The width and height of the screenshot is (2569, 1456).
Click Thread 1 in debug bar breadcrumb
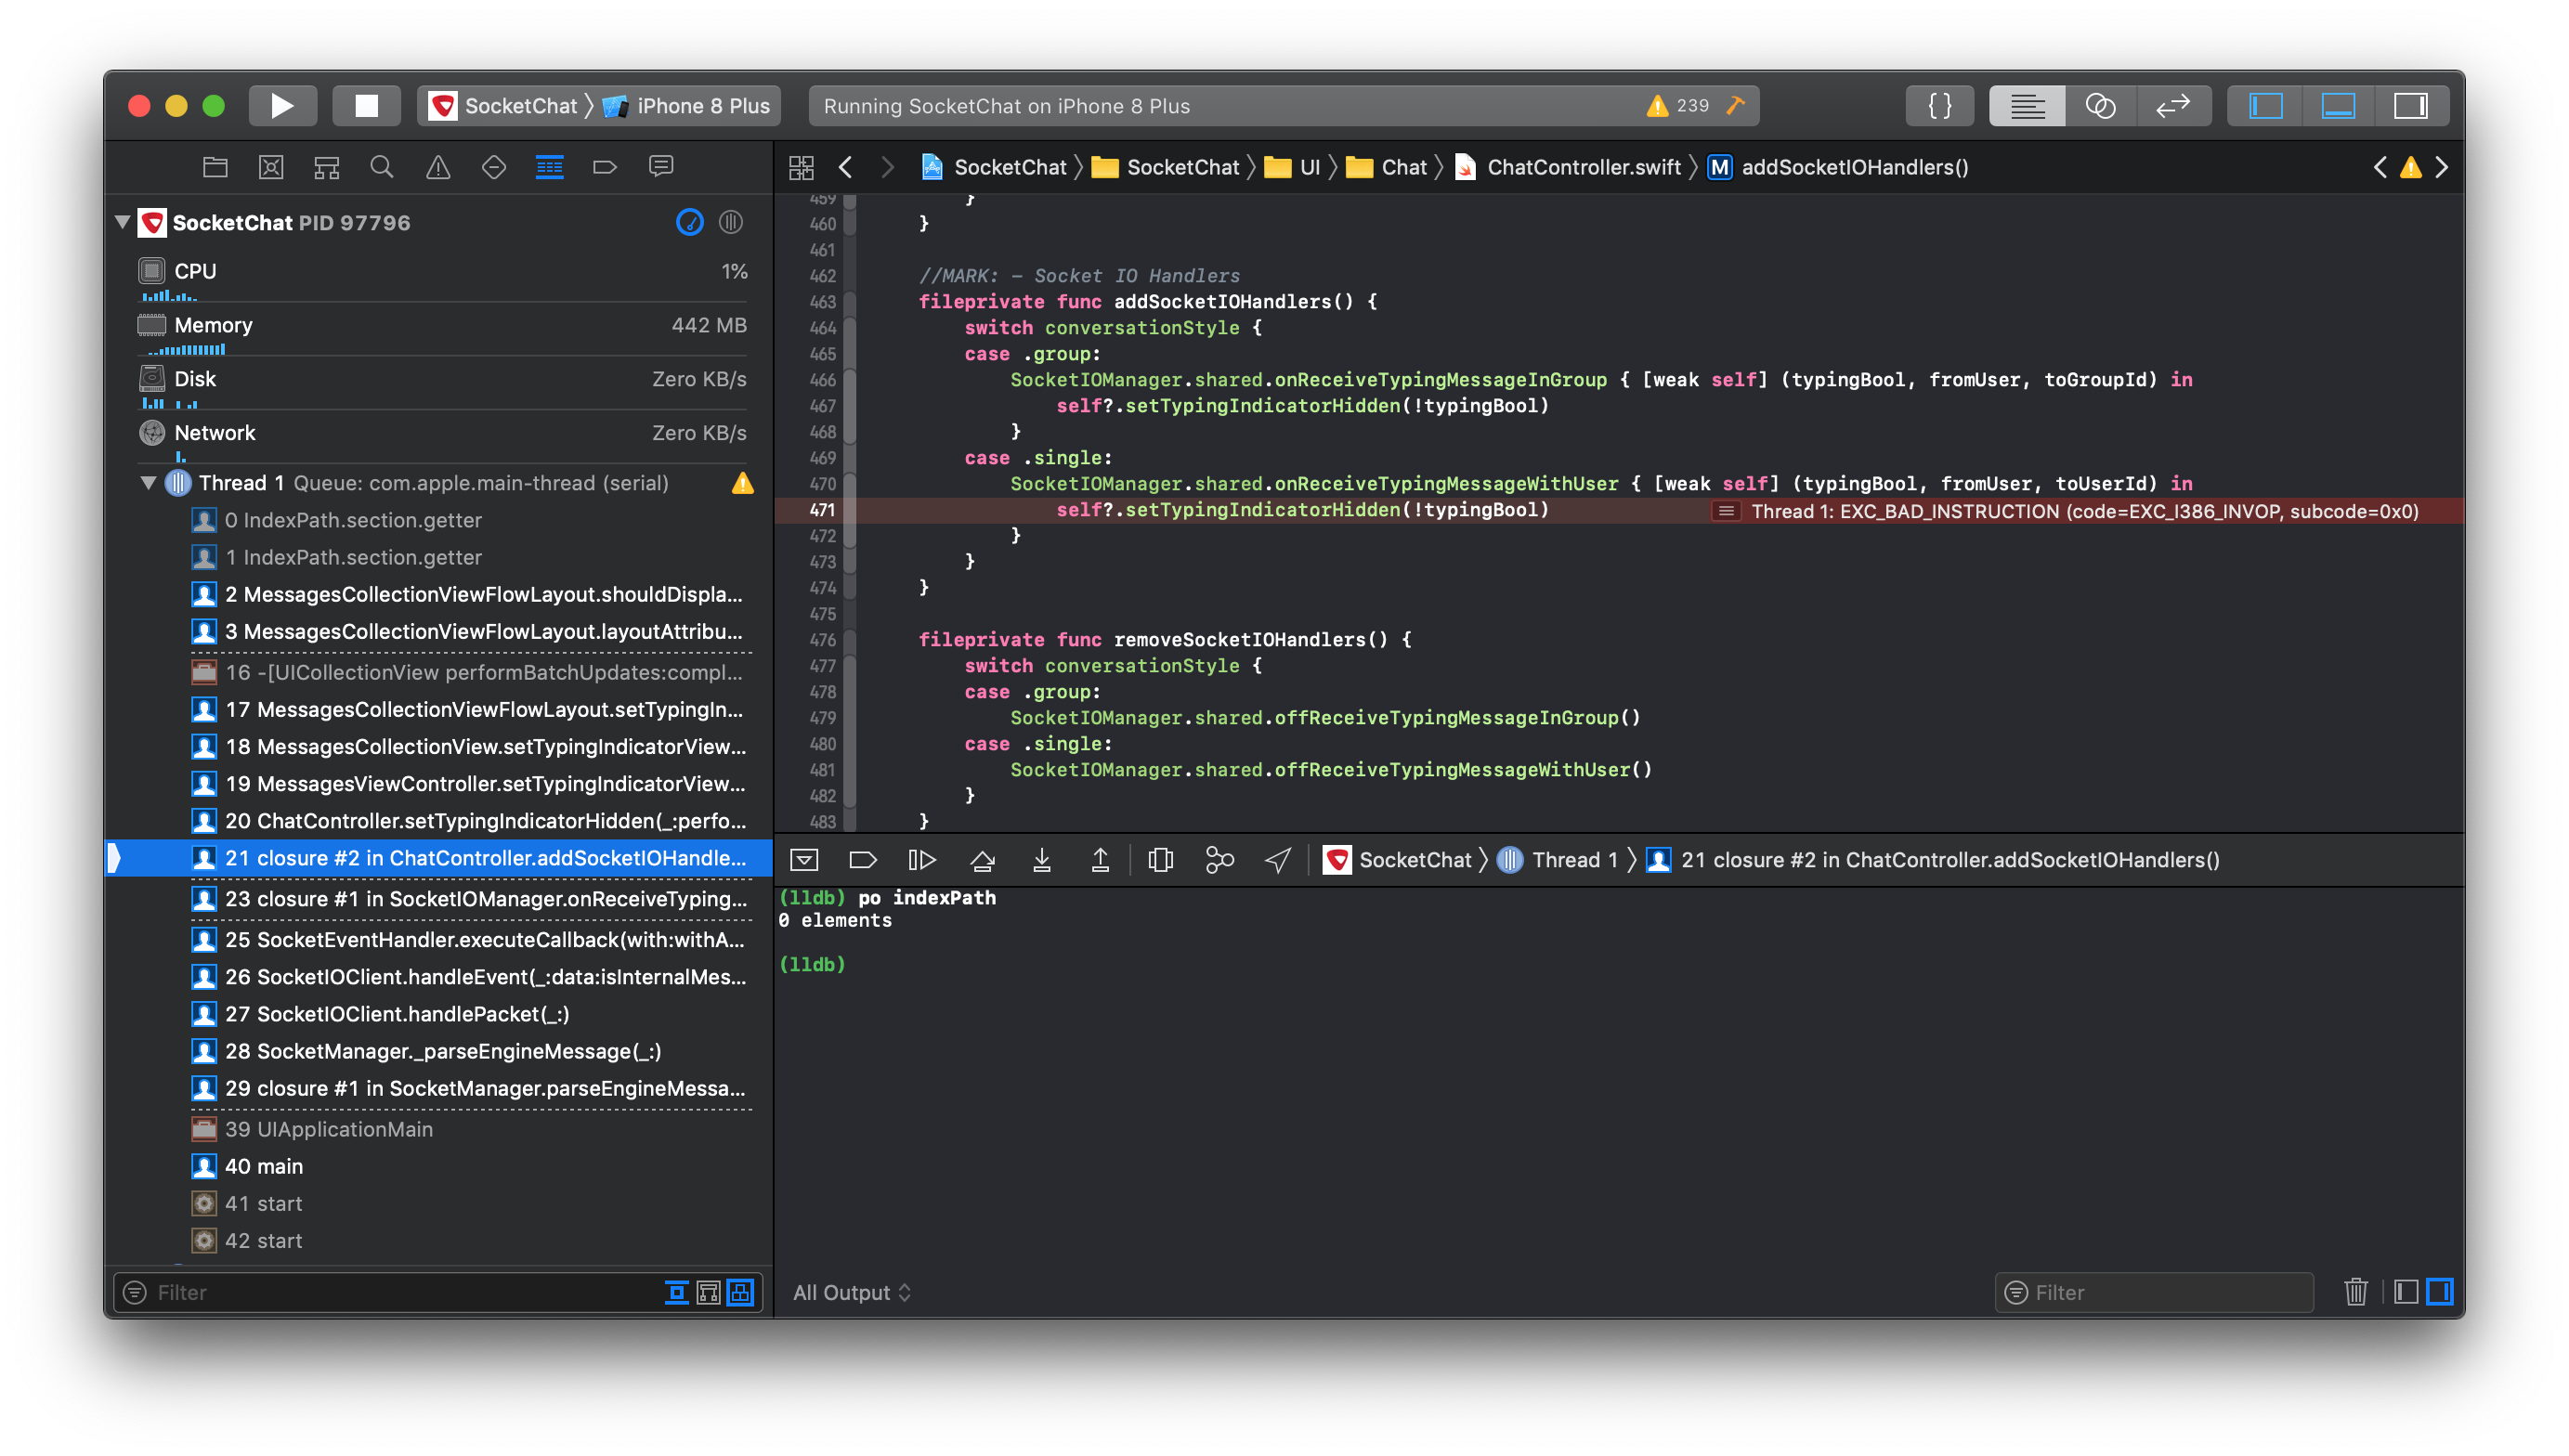point(1558,860)
